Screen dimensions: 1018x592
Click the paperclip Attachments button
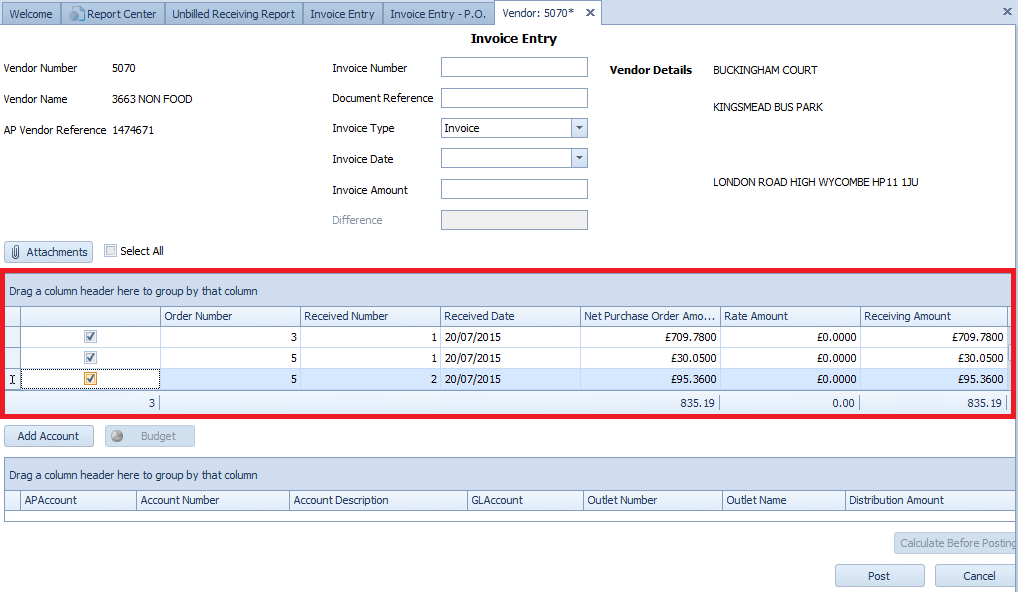(48, 252)
